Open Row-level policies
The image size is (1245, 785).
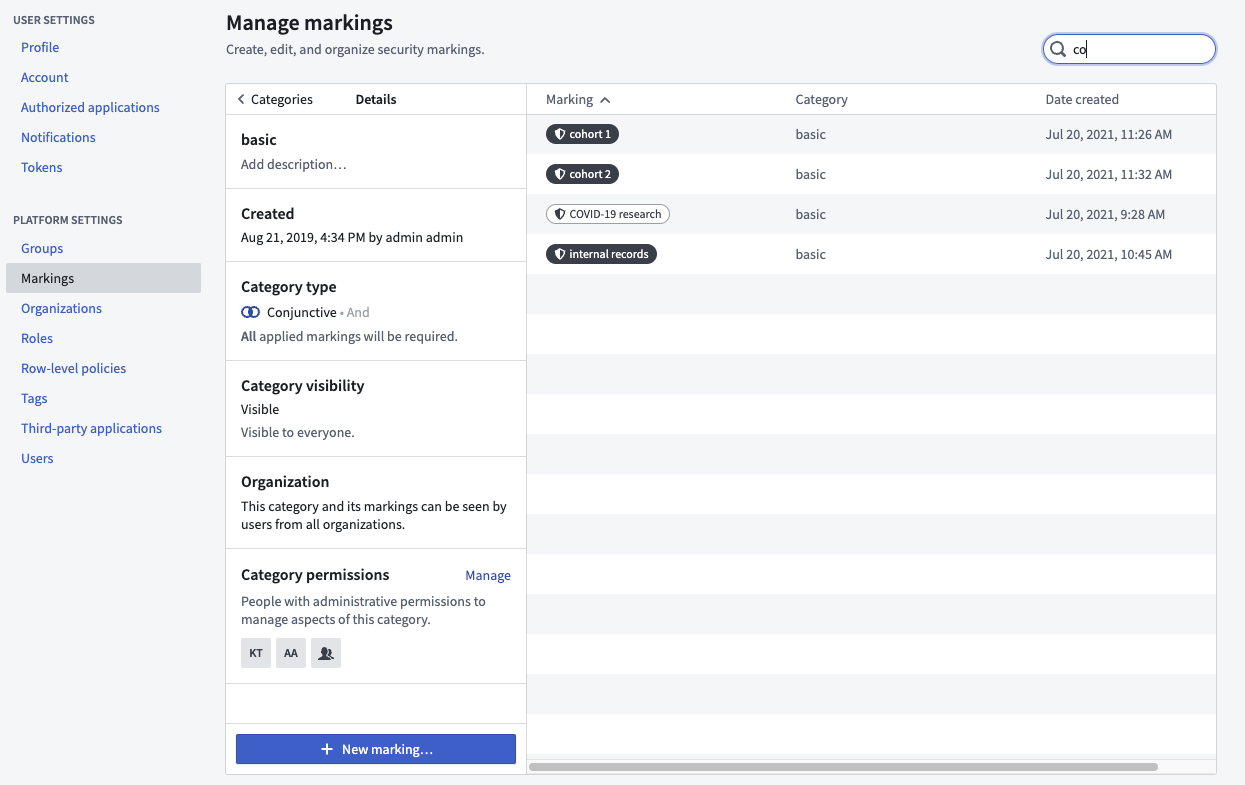click(x=74, y=368)
